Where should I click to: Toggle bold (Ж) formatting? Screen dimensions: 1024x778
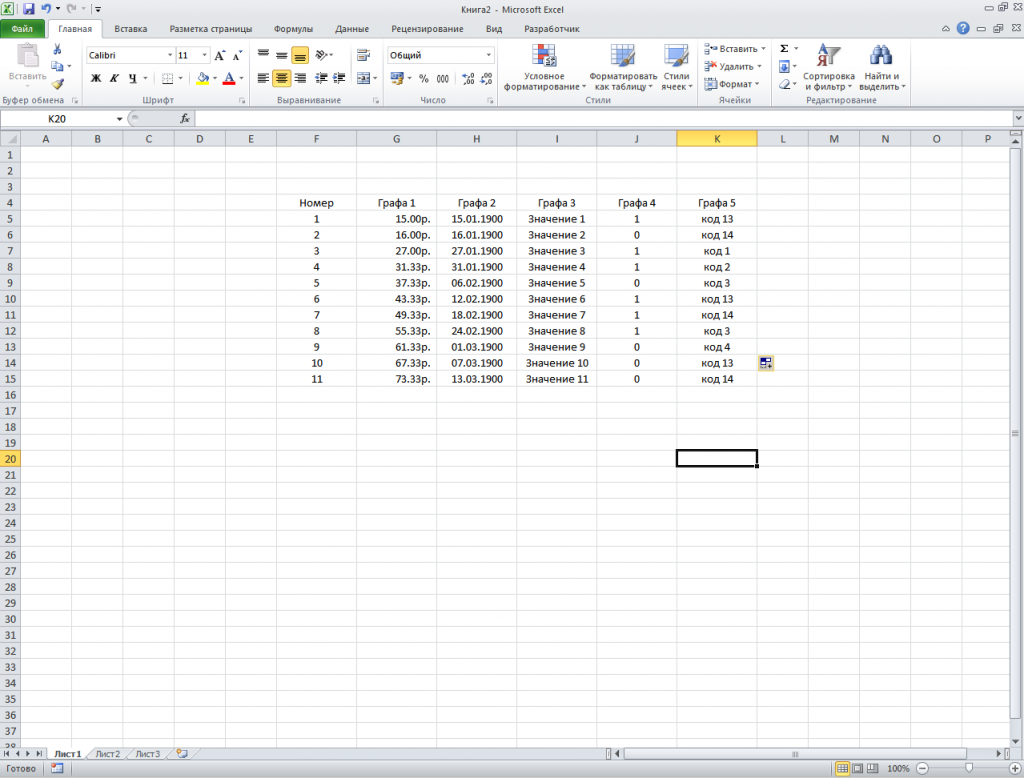click(94, 76)
